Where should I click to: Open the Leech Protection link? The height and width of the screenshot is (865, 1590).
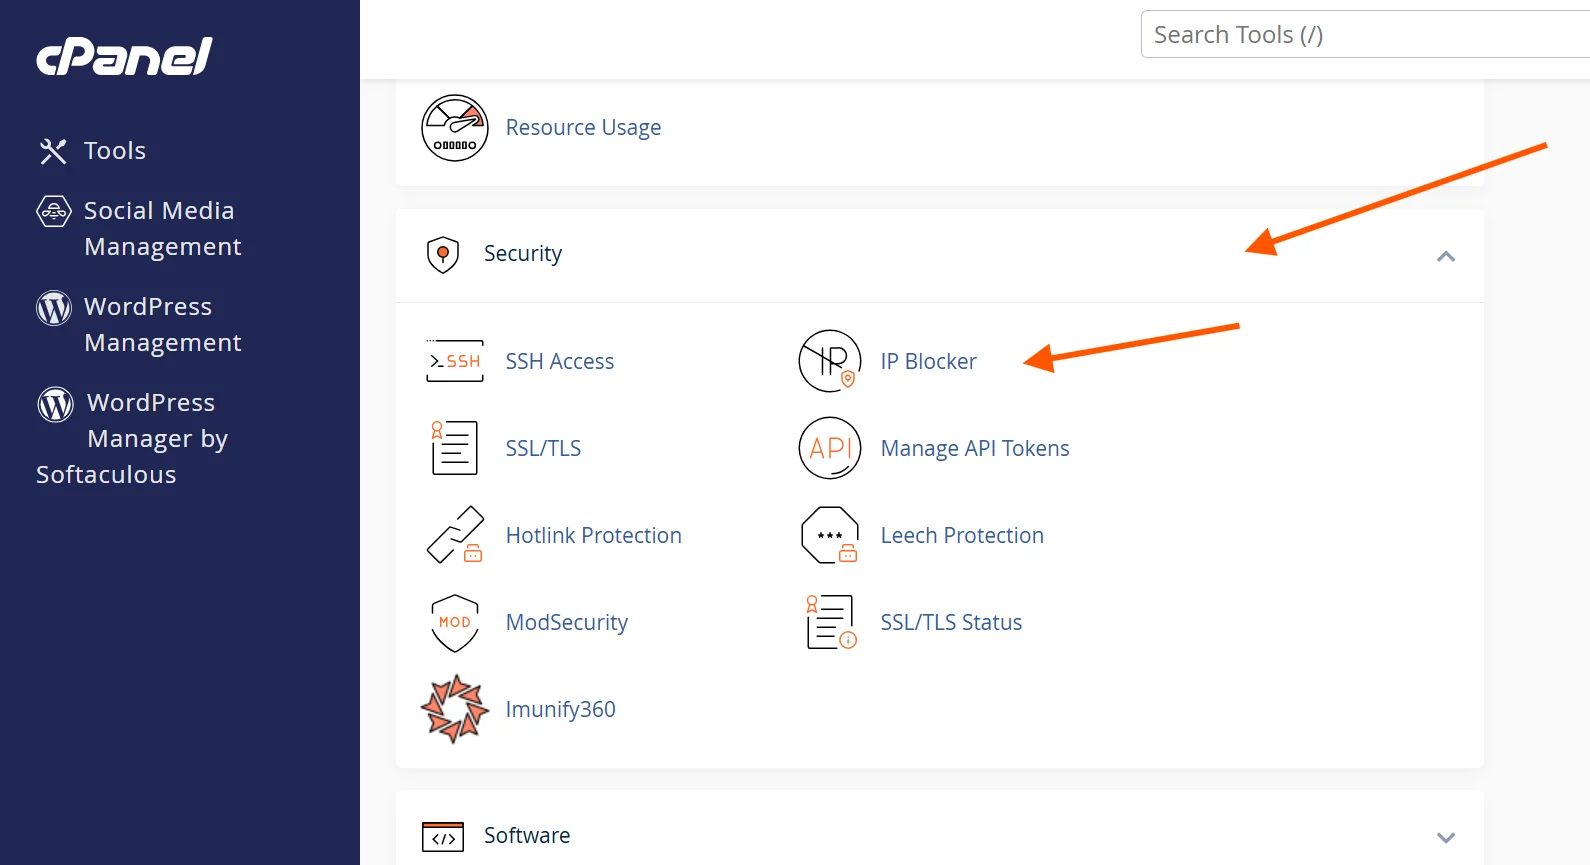(962, 535)
